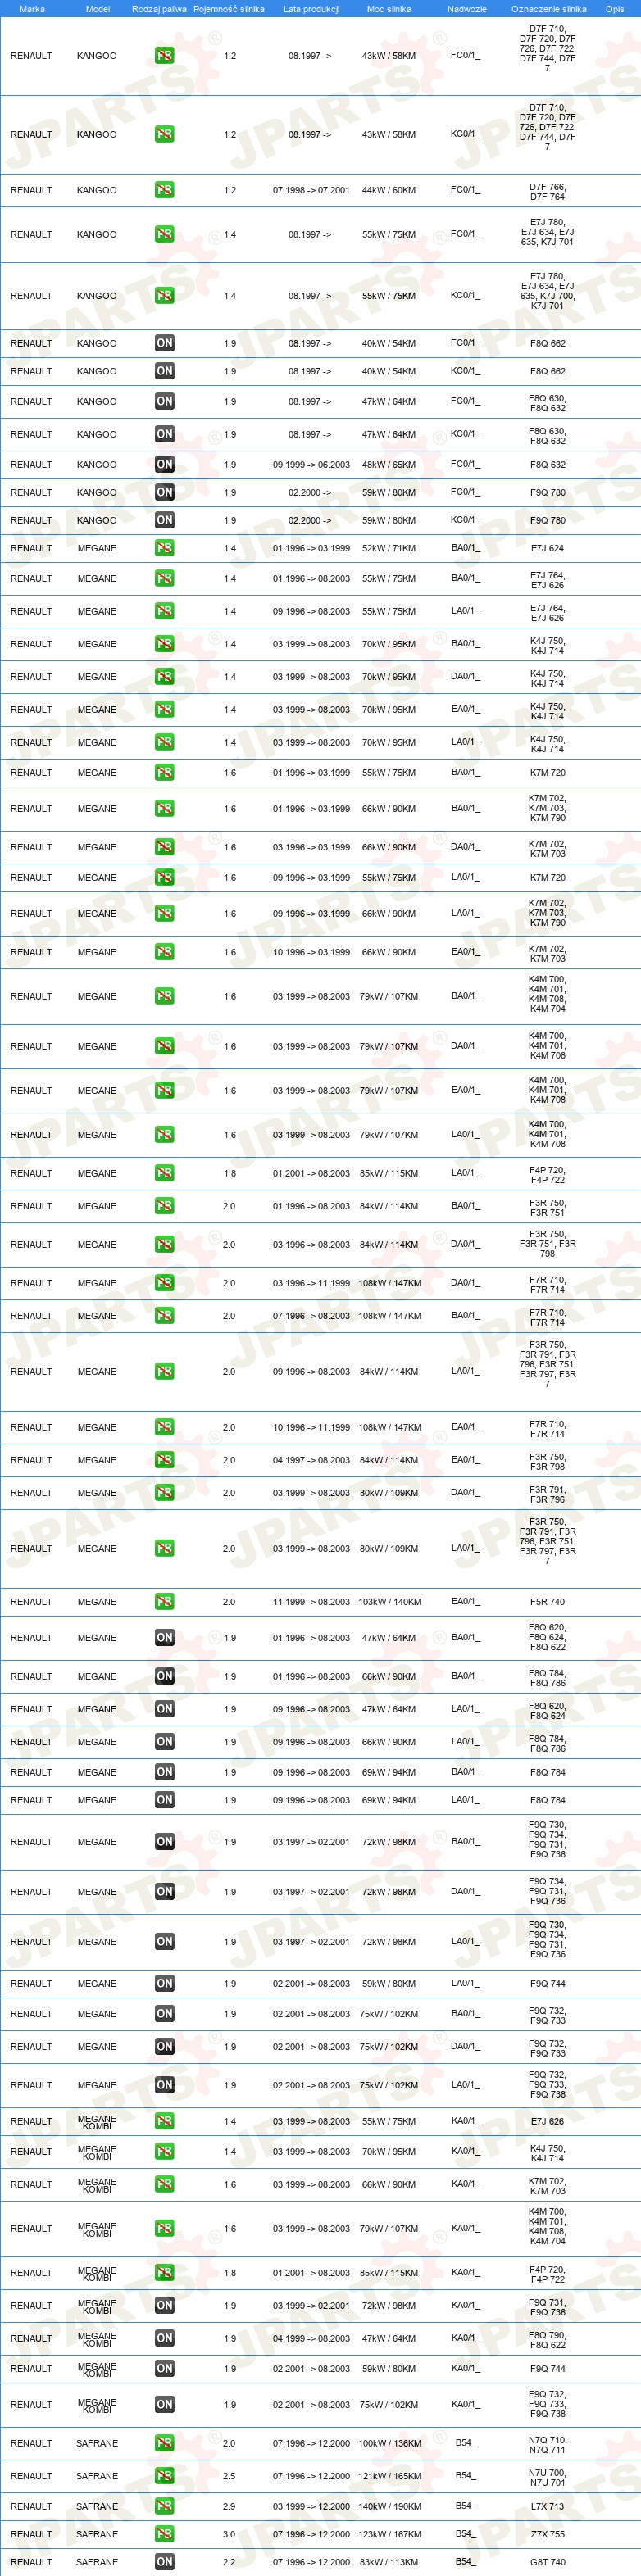The image size is (641, 2576).
Task: Click the petrol icon in Megane Kombi 79kW / 107KM row
Action: click(x=165, y=2229)
